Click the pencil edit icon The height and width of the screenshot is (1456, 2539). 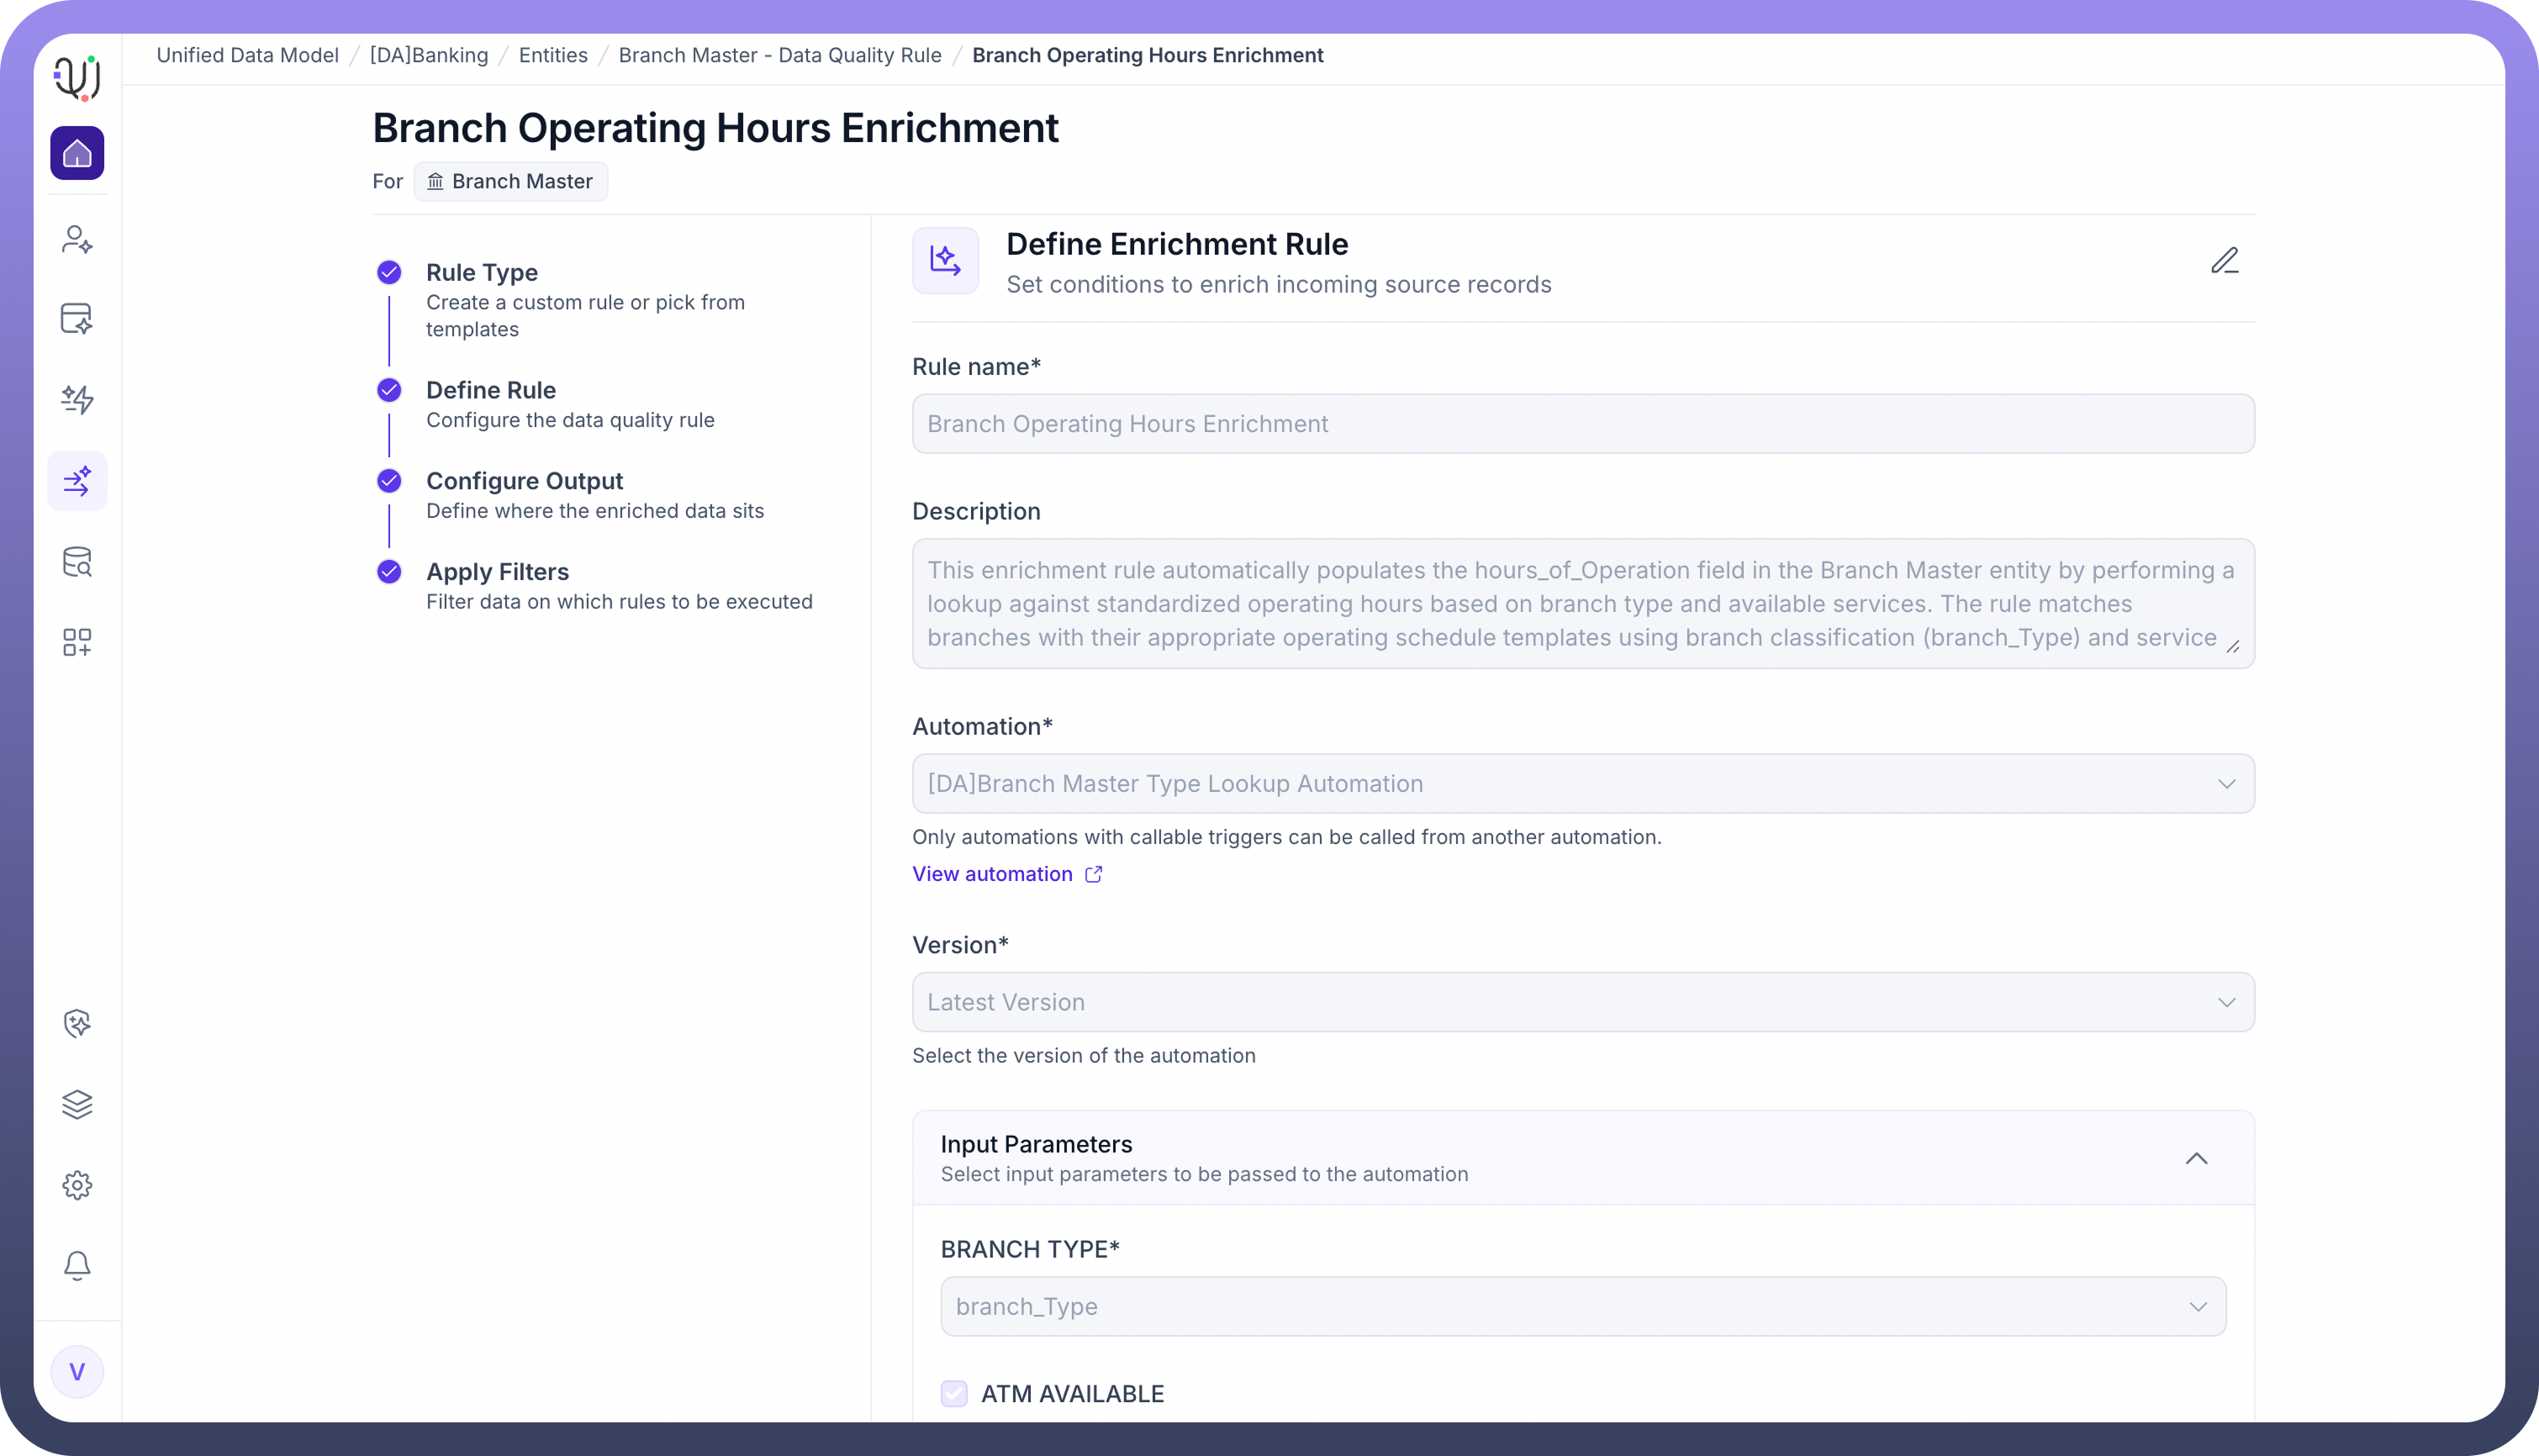(2224, 261)
